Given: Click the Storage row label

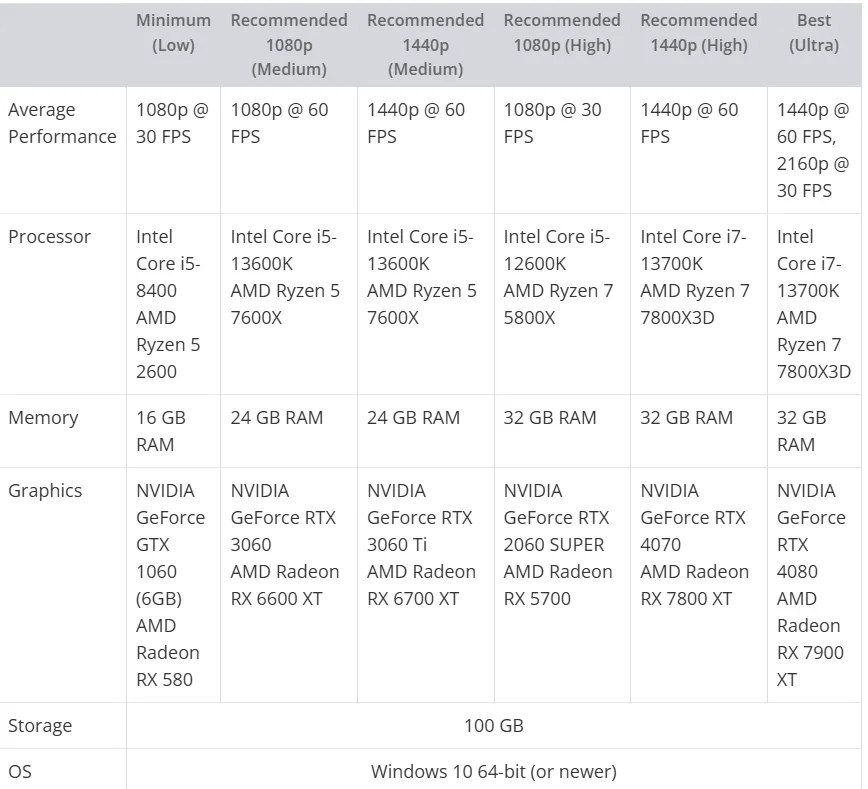Looking at the screenshot, I should click(x=40, y=725).
